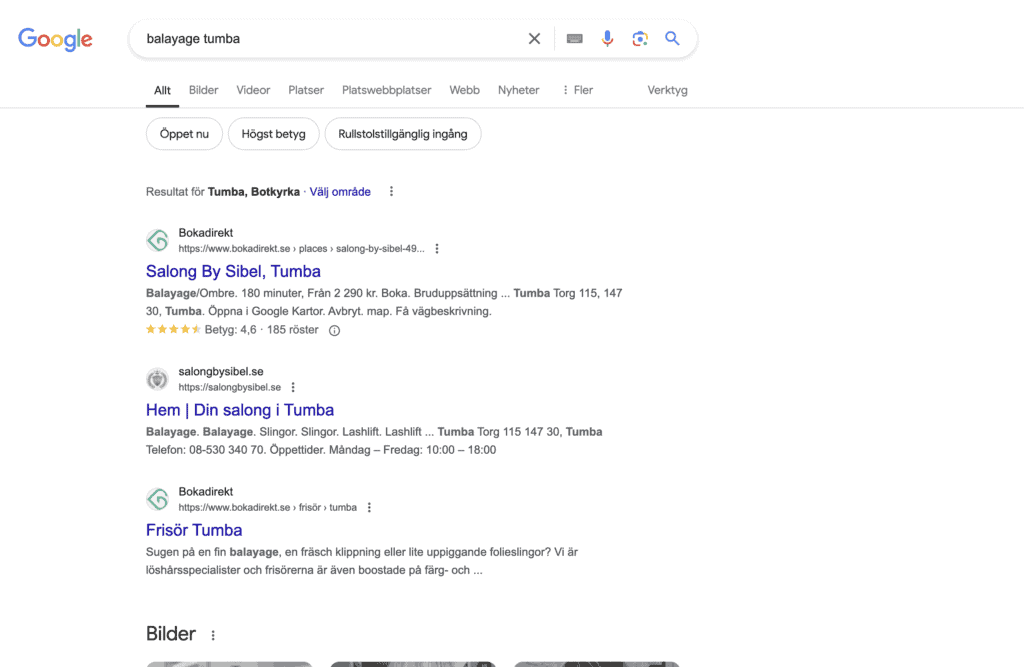This screenshot has height=667, width=1024.
Task: Open the Verktyg search tools
Action: point(667,90)
